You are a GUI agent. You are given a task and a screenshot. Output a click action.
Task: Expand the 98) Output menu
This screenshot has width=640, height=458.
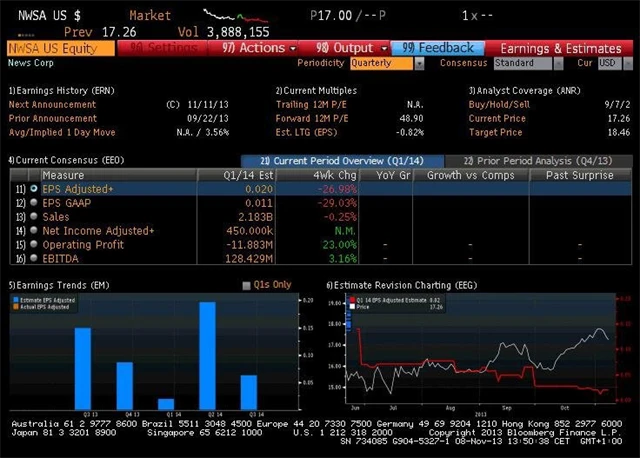tap(351, 48)
